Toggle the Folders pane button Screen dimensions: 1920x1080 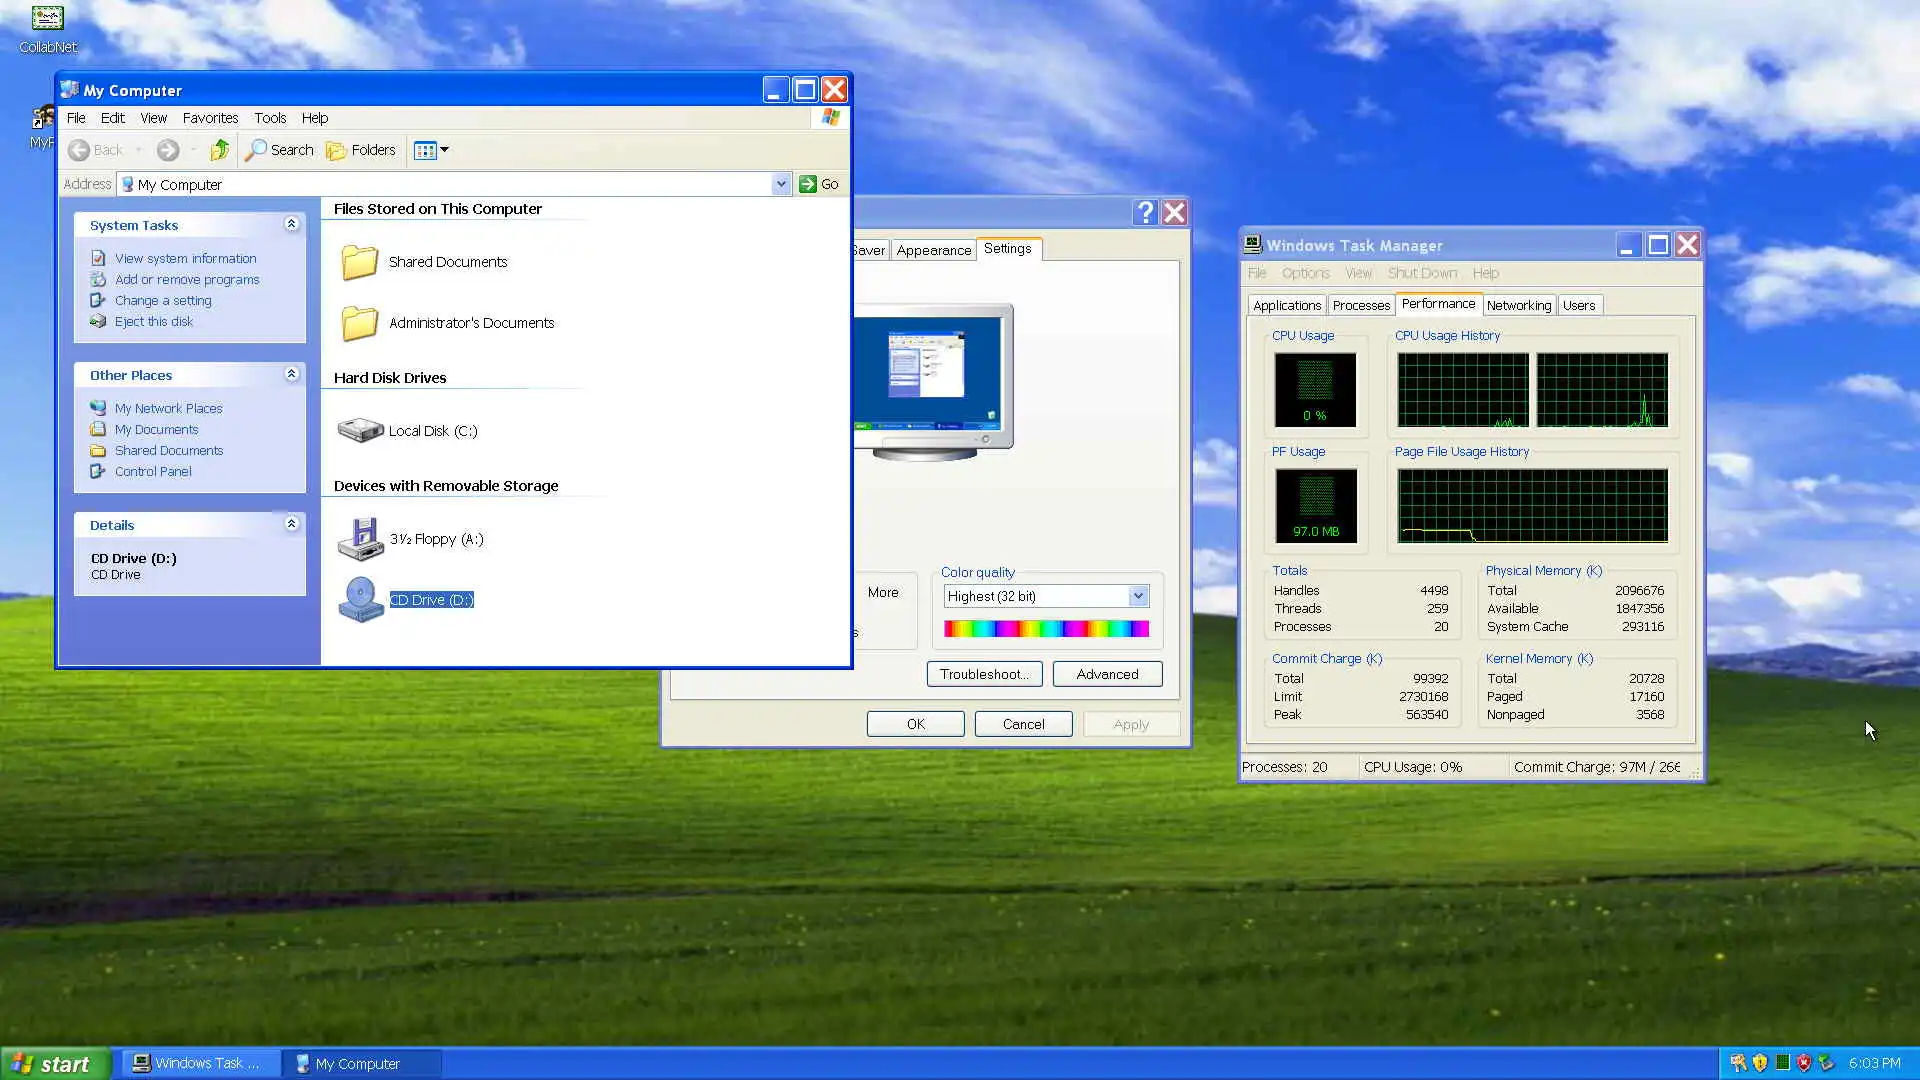tap(361, 150)
